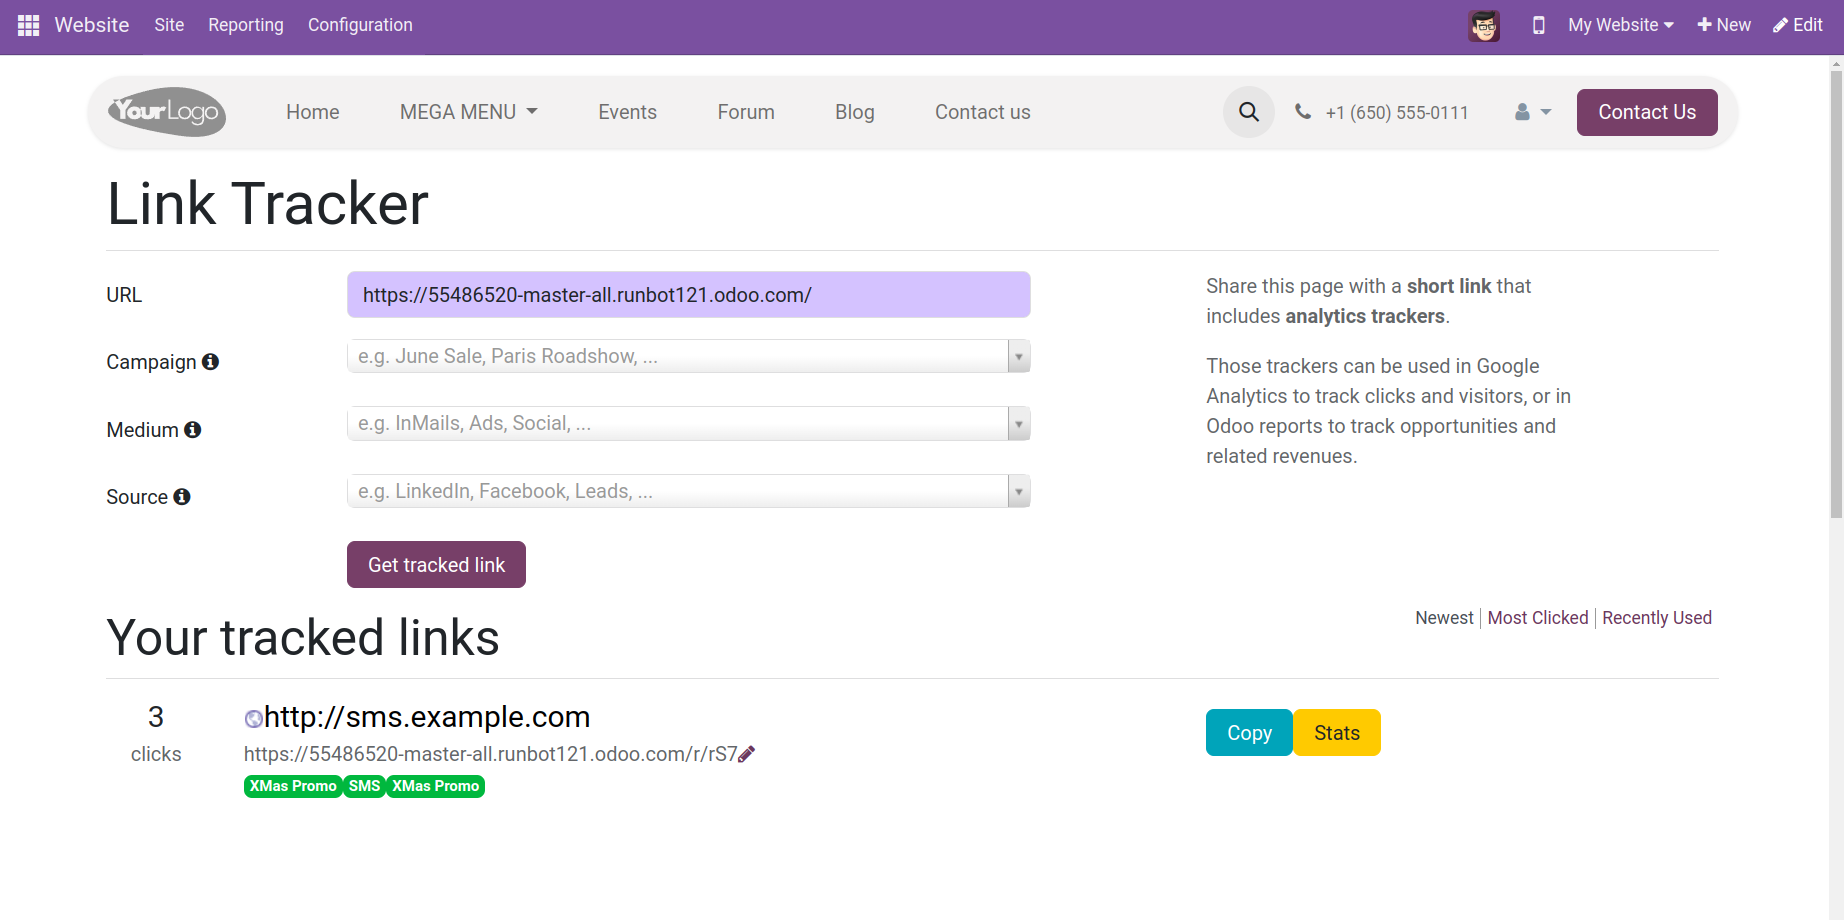Expand the Campaign dropdown arrow

(x=1019, y=356)
